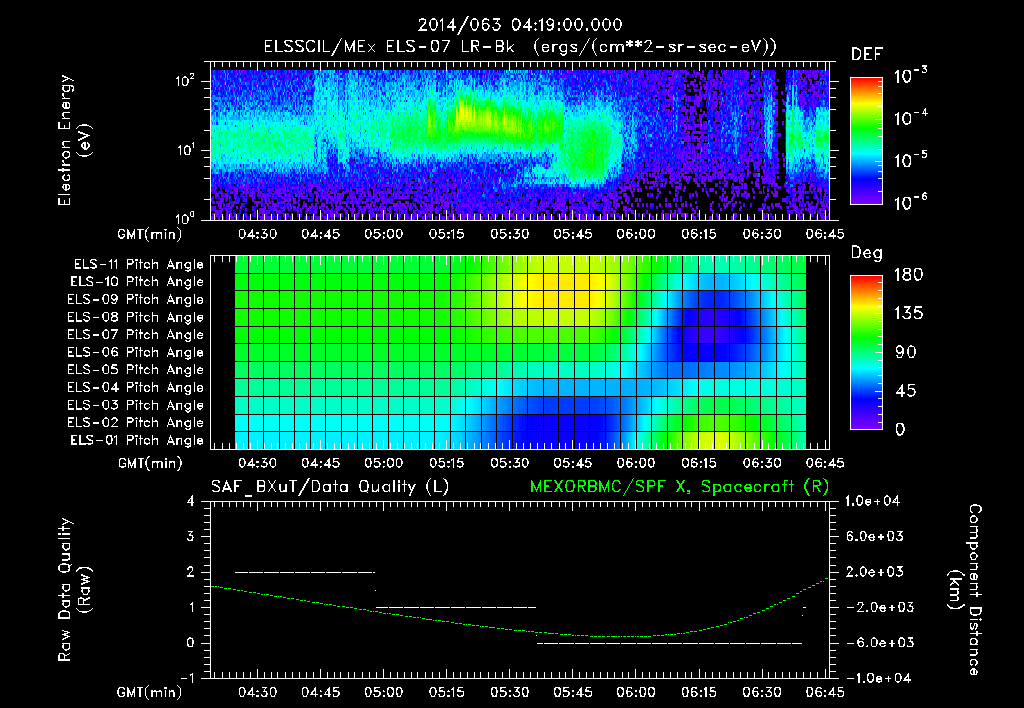Click the 10^2 energy axis tick label
Viewport: 1024px width, 708px height.
[185, 82]
